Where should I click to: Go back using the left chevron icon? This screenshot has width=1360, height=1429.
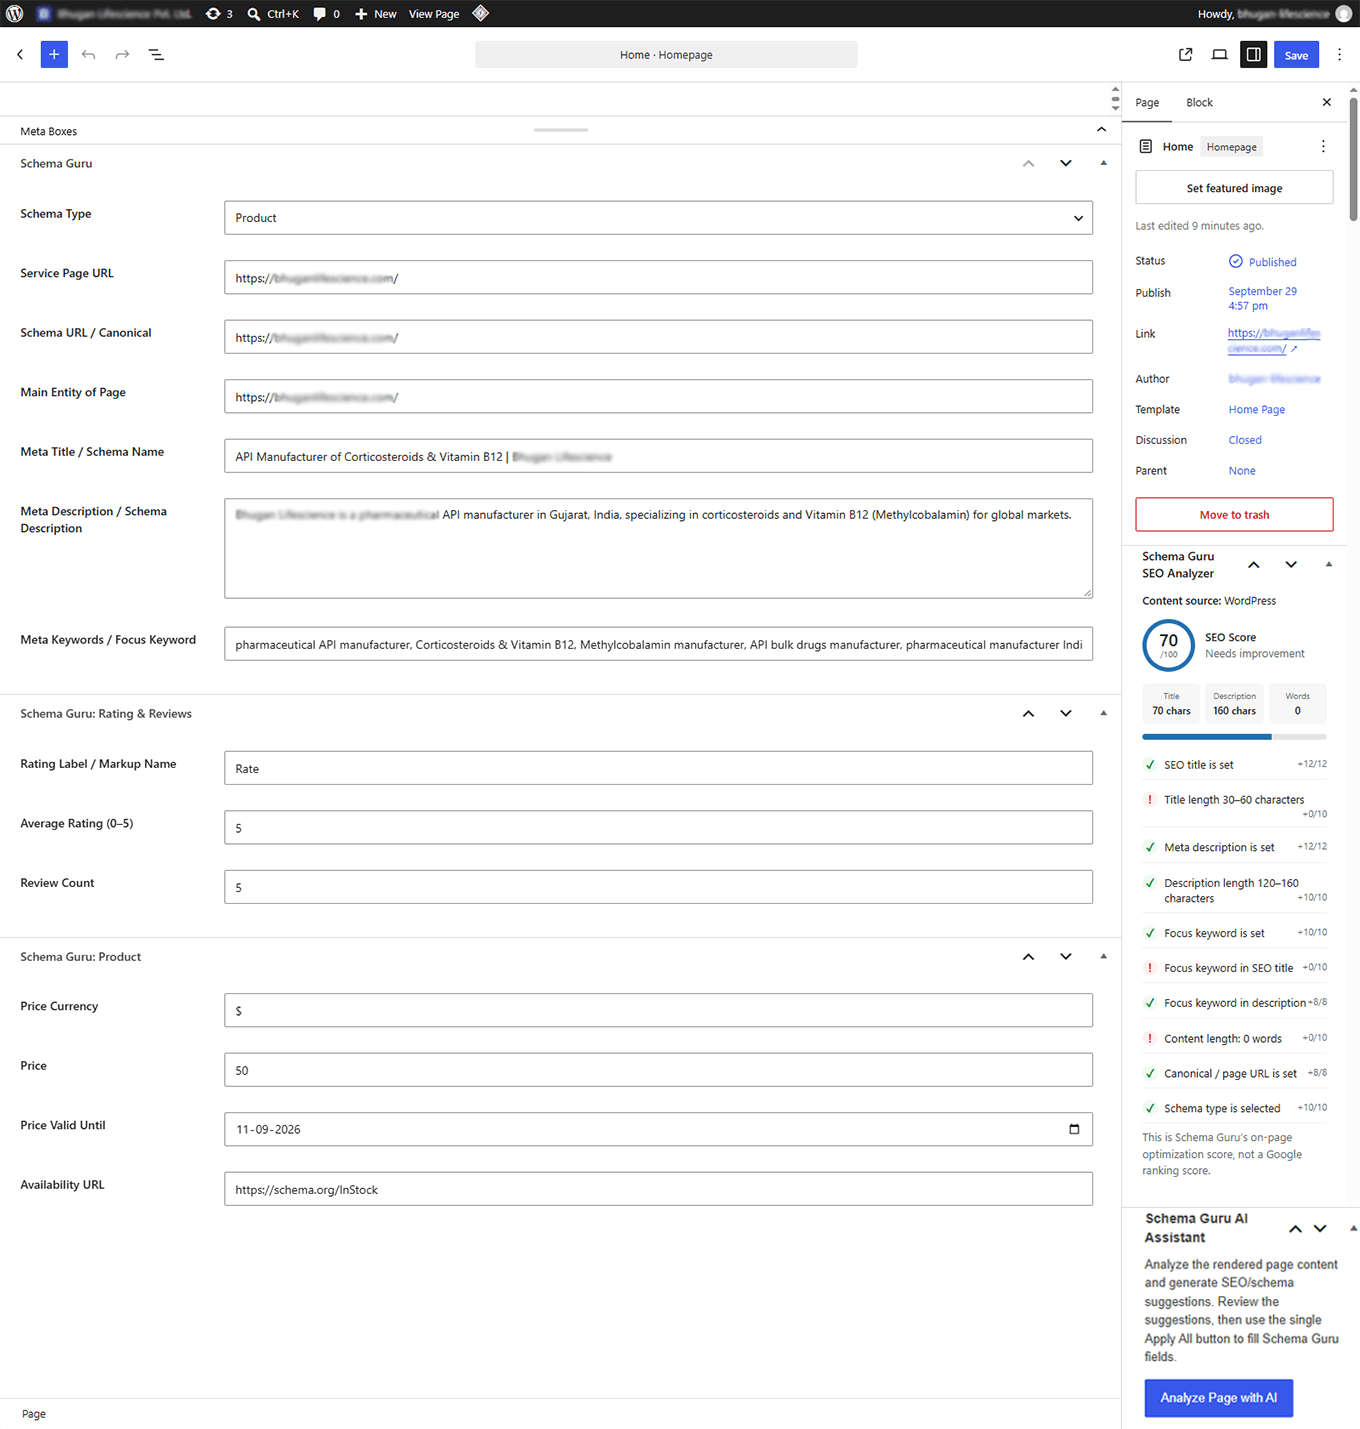click(x=20, y=55)
